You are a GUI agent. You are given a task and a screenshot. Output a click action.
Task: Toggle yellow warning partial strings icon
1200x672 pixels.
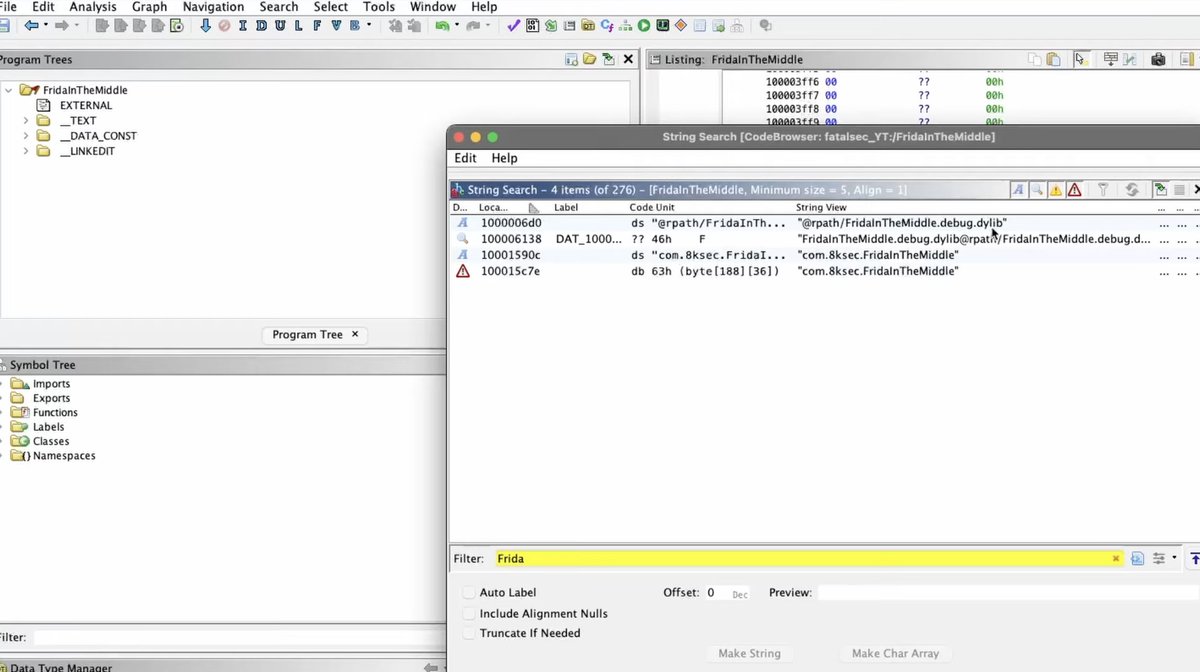click(x=1056, y=190)
